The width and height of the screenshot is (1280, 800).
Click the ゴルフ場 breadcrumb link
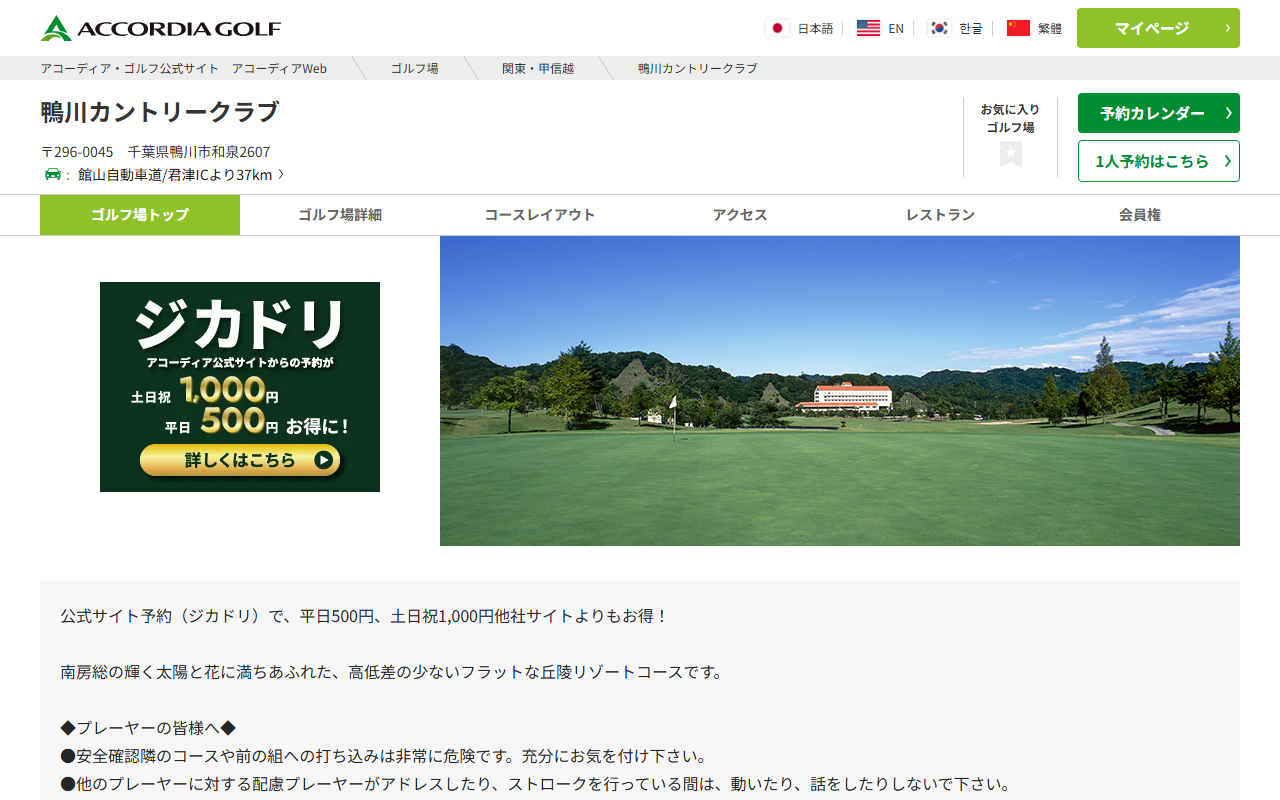click(x=414, y=68)
